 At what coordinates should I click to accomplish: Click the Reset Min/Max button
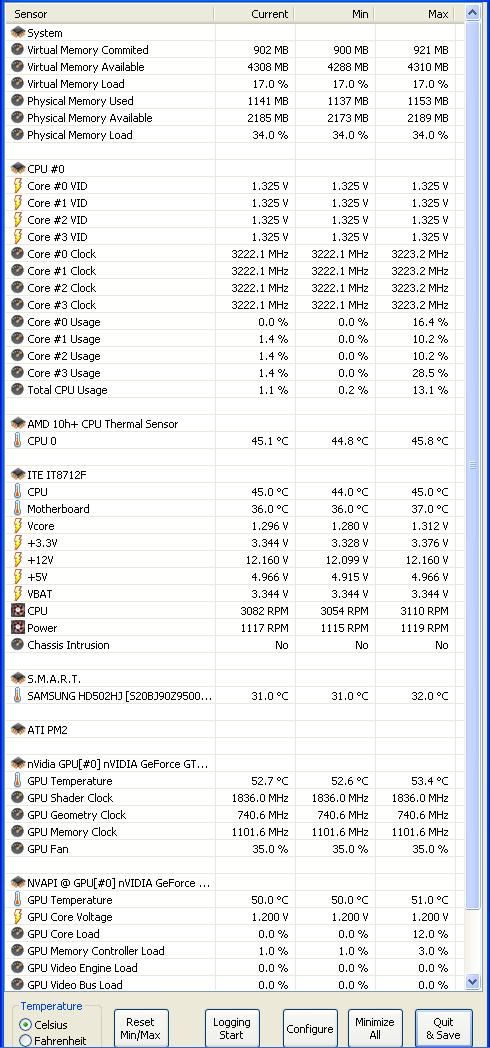(141, 1028)
